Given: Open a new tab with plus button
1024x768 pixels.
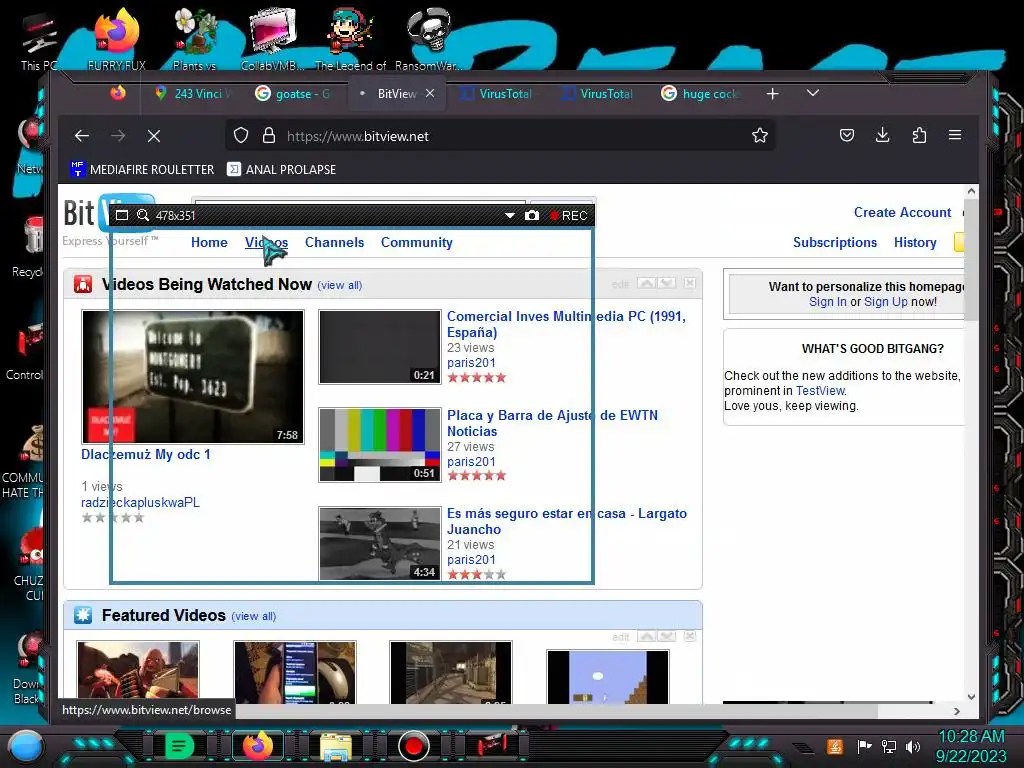Looking at the screenshot, I should tap(773, 94).
